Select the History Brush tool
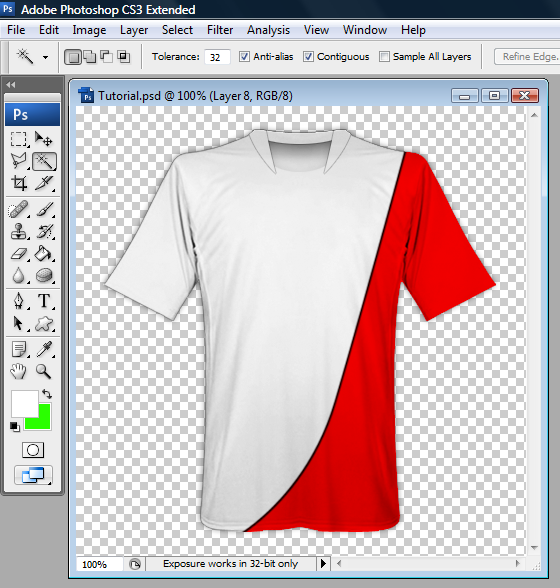 click(44, 231)
